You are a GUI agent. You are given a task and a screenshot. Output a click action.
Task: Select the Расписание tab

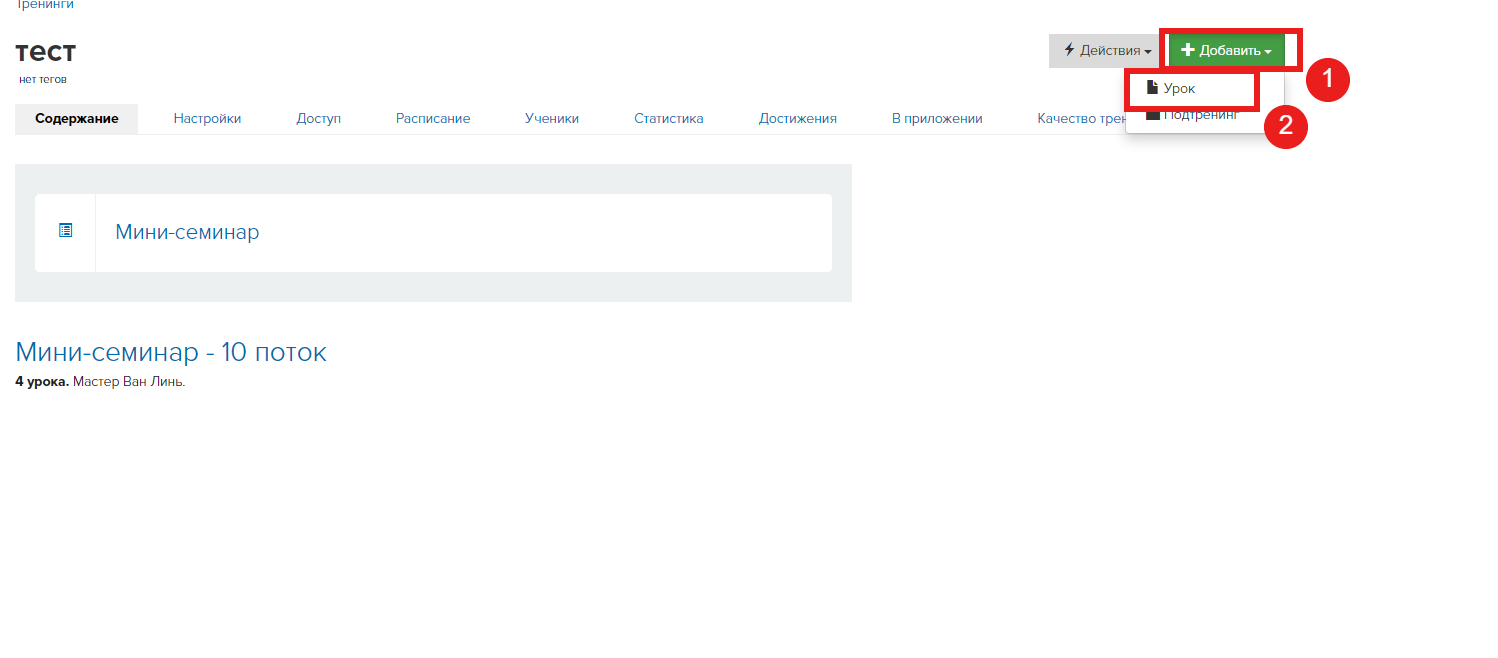pyautogui.click(x=432, y=117)
